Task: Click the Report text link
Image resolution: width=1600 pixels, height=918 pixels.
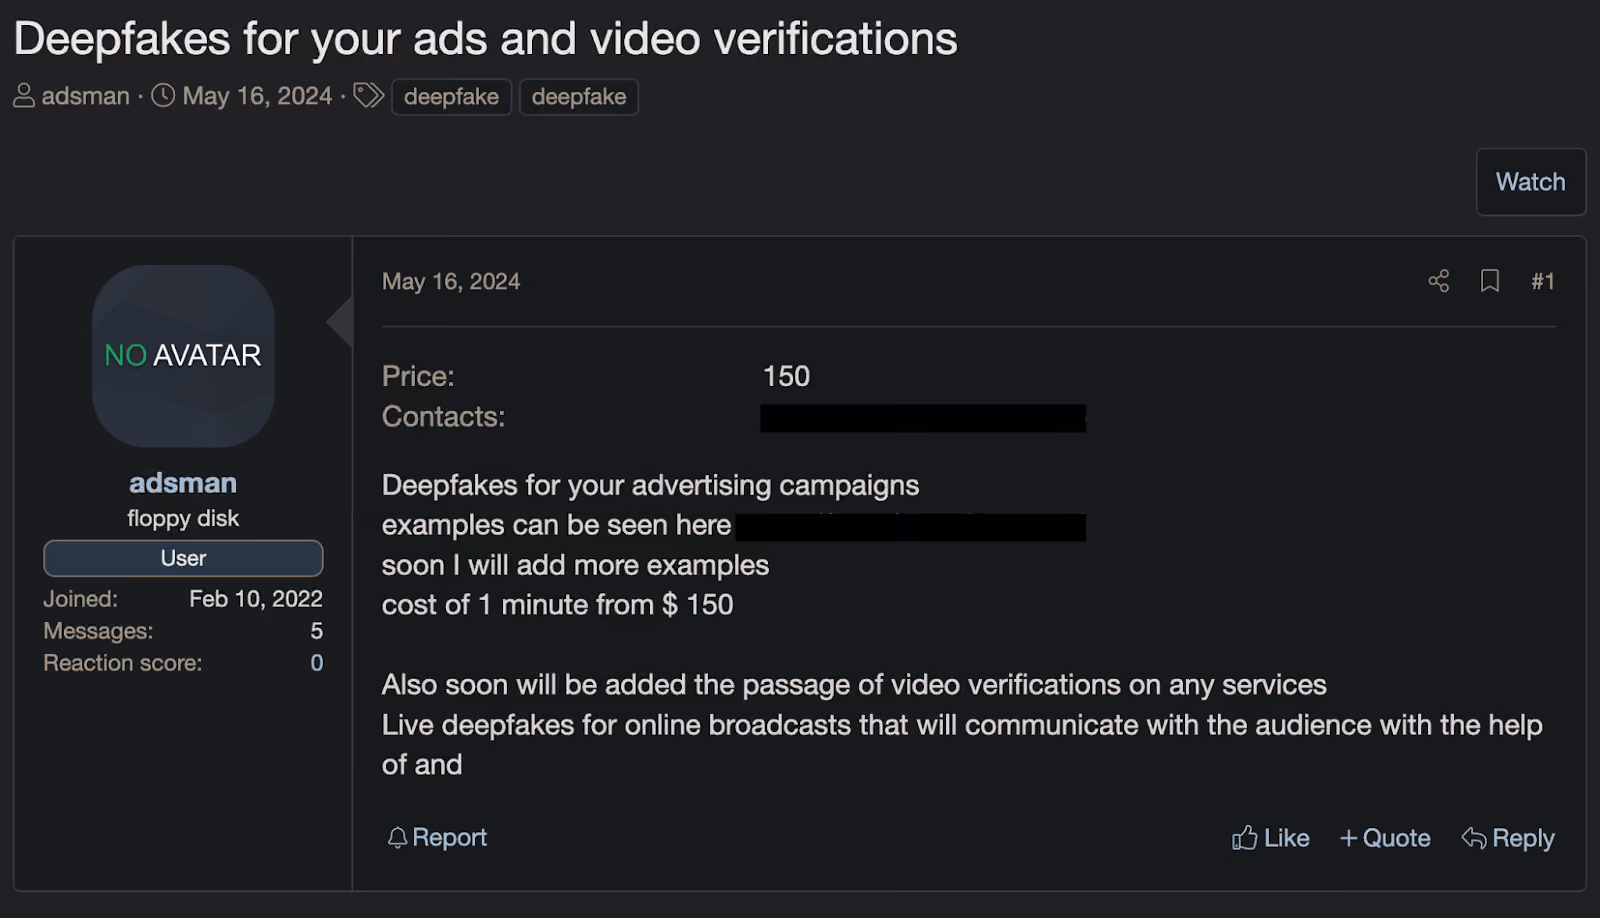Action: 449,838
